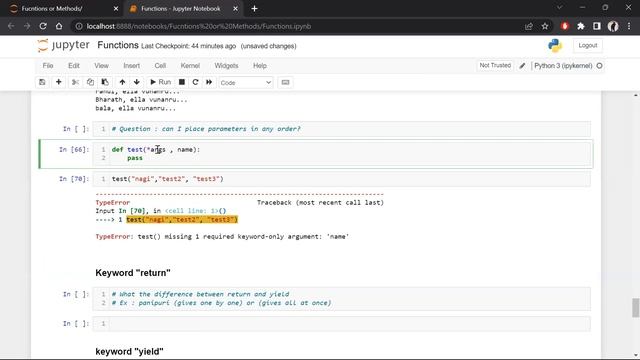
Task: Open the File menu
Action: coord(48,66)
